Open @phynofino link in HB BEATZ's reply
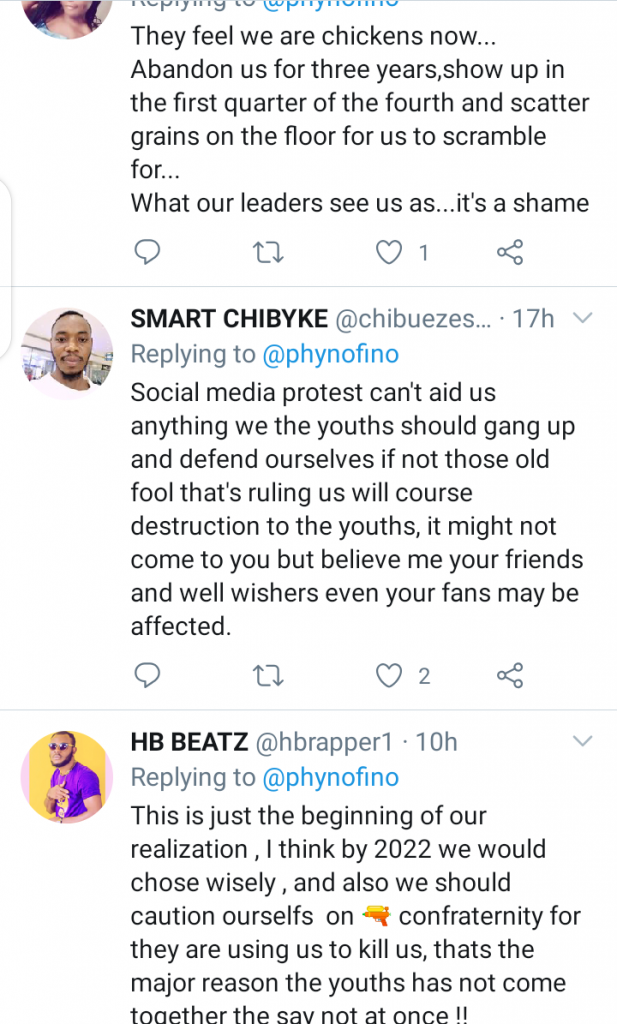 pos(329,777)
